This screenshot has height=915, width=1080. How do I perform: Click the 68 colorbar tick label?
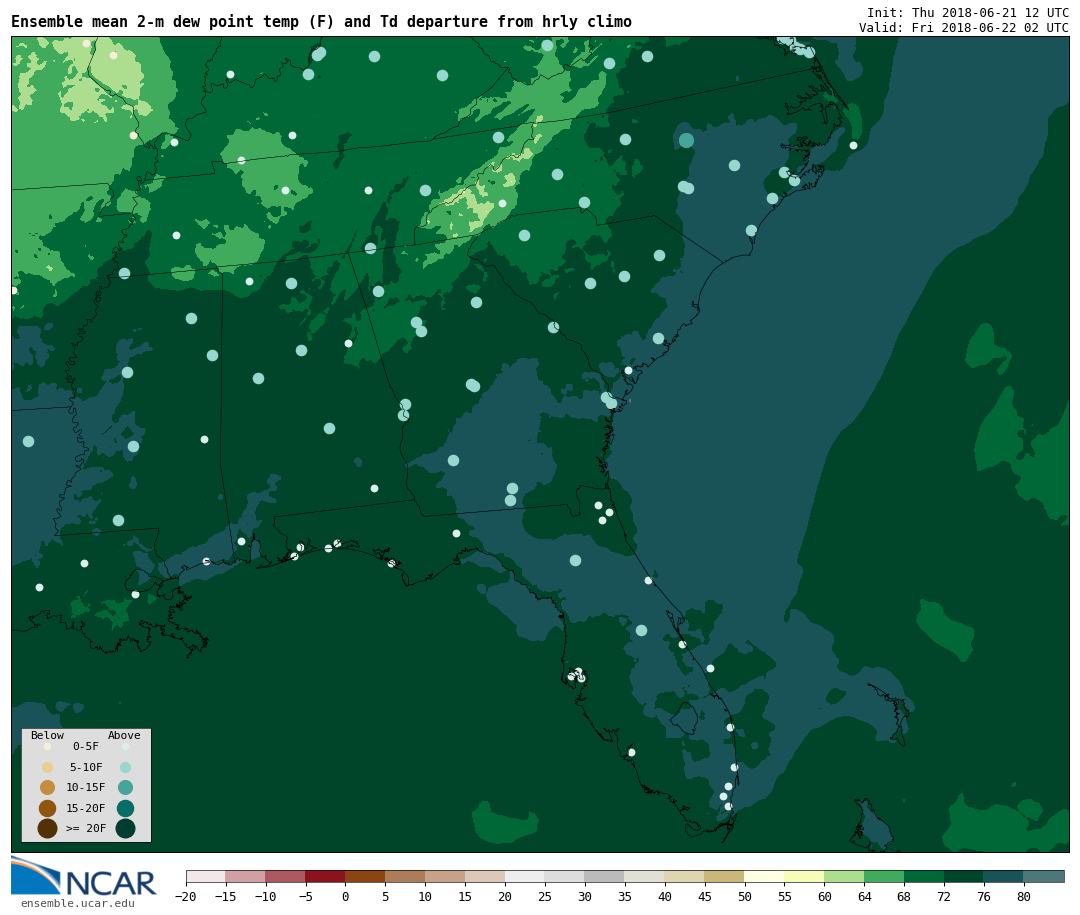click(904, 896)
